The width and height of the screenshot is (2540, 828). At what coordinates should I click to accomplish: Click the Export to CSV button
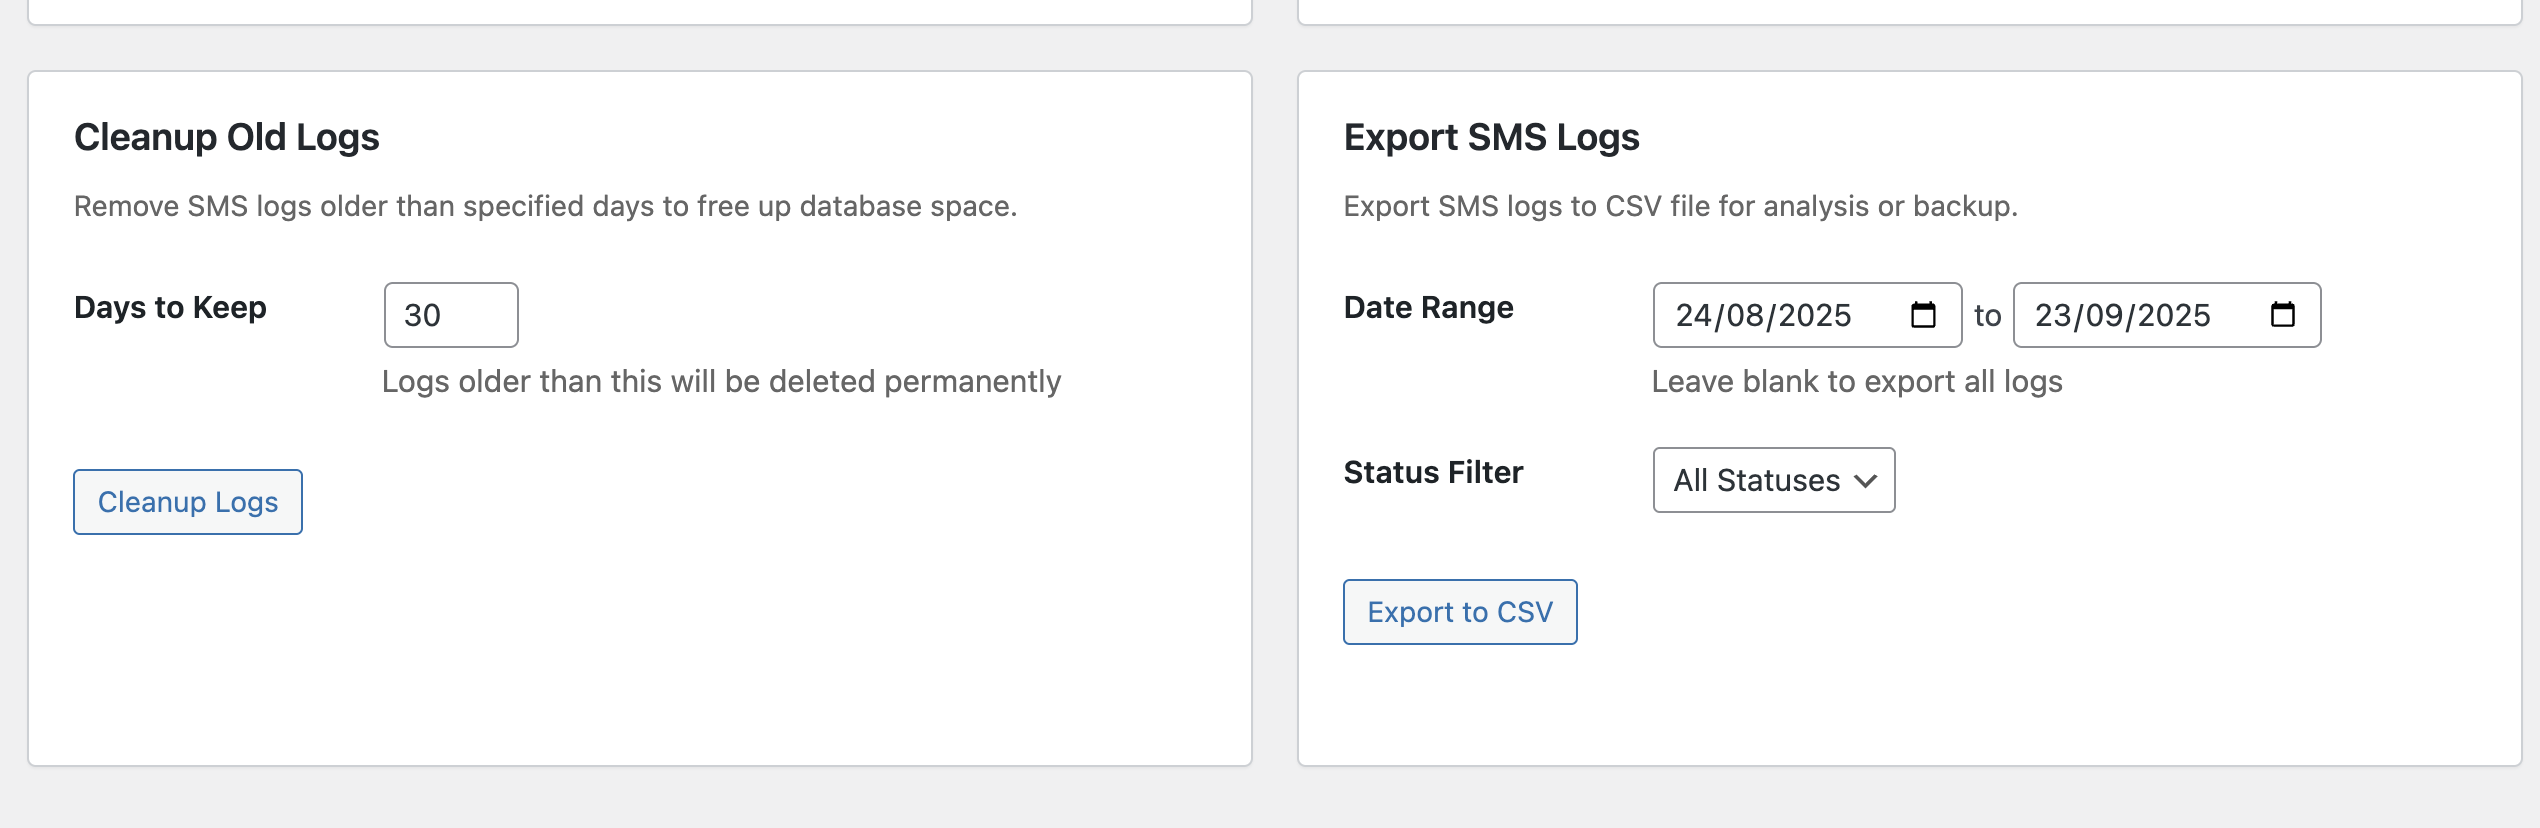(1459, 612)
